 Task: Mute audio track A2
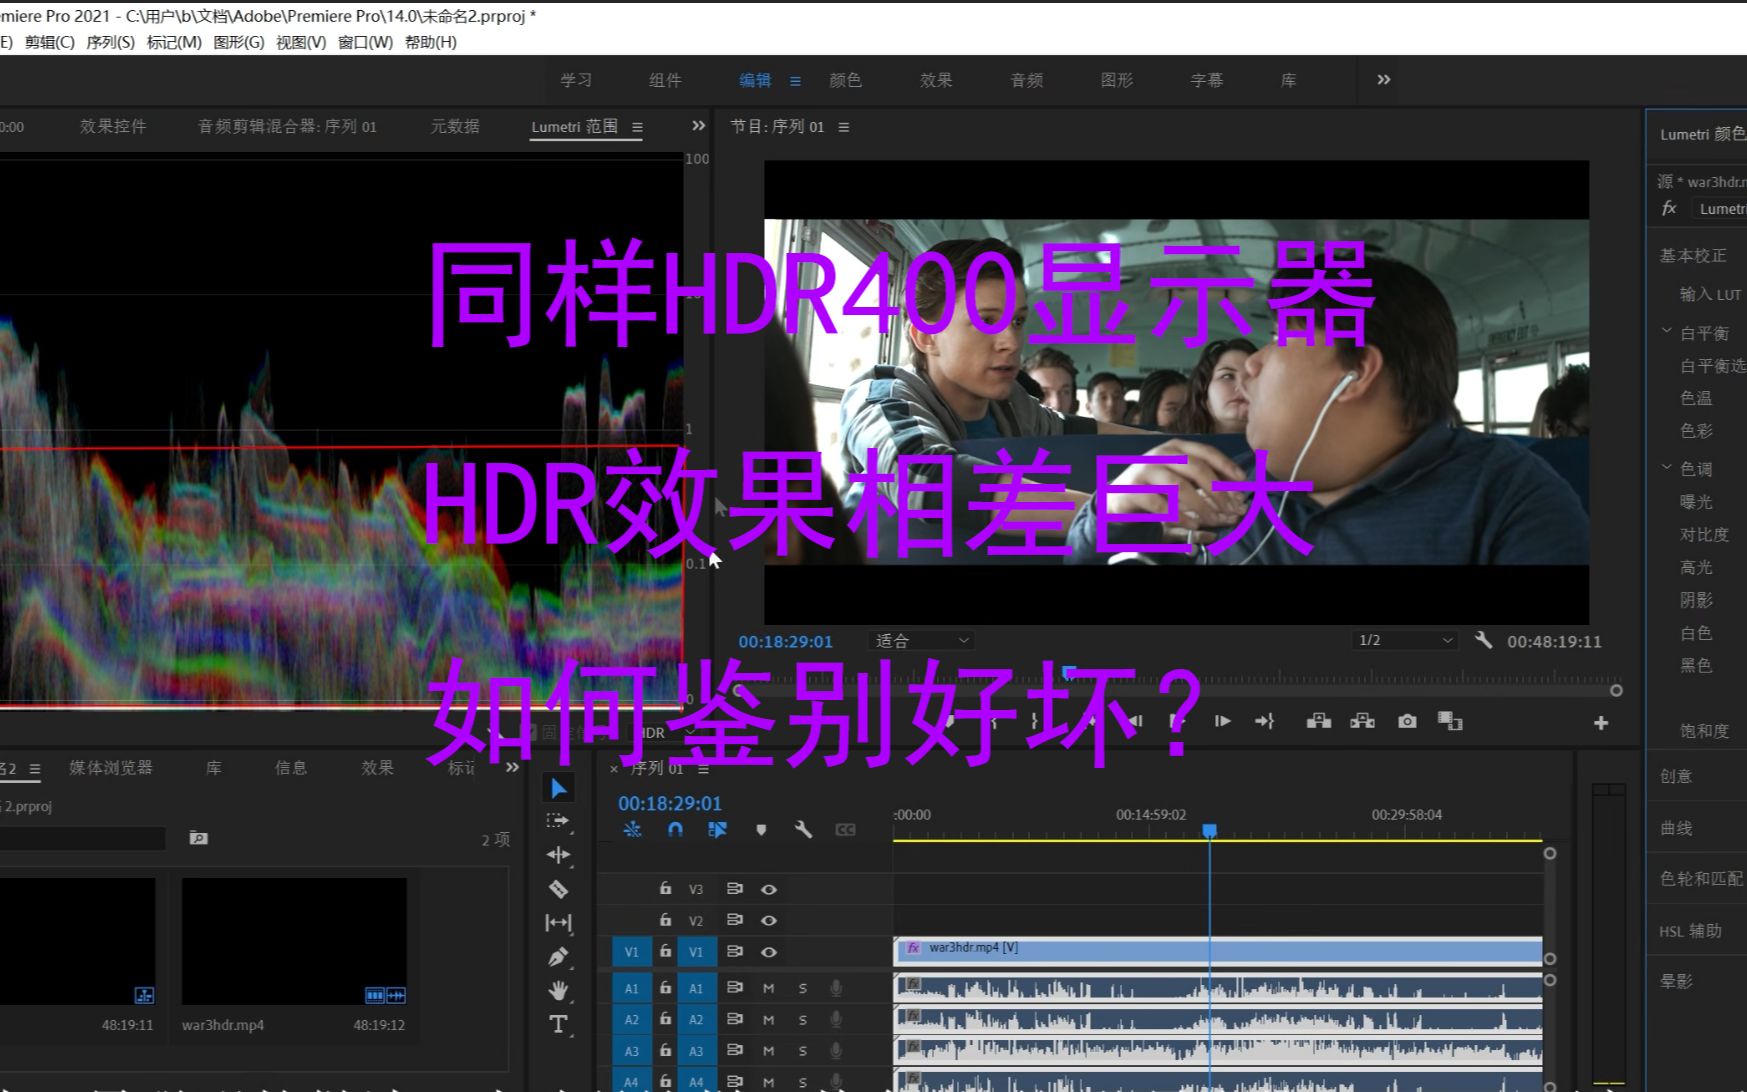(768, 1019)
